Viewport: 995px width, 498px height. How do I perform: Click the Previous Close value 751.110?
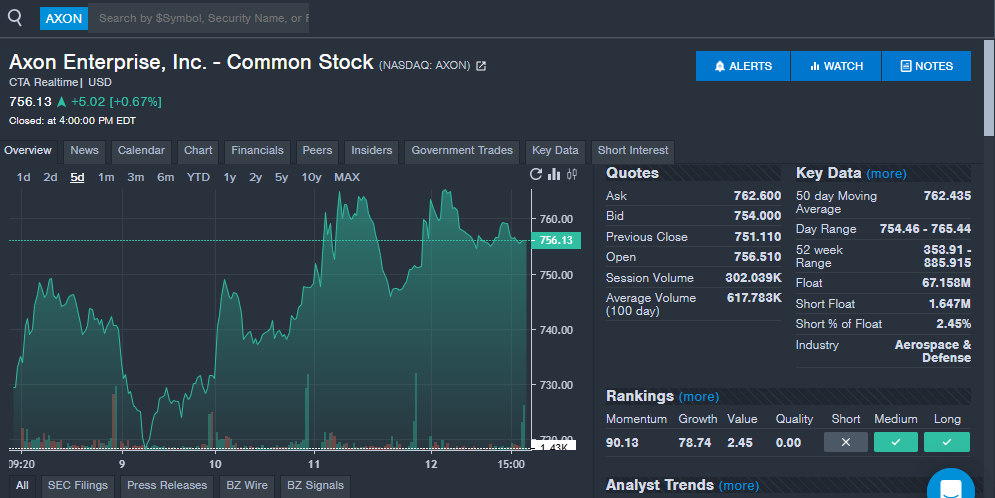[x=757, y=237]
